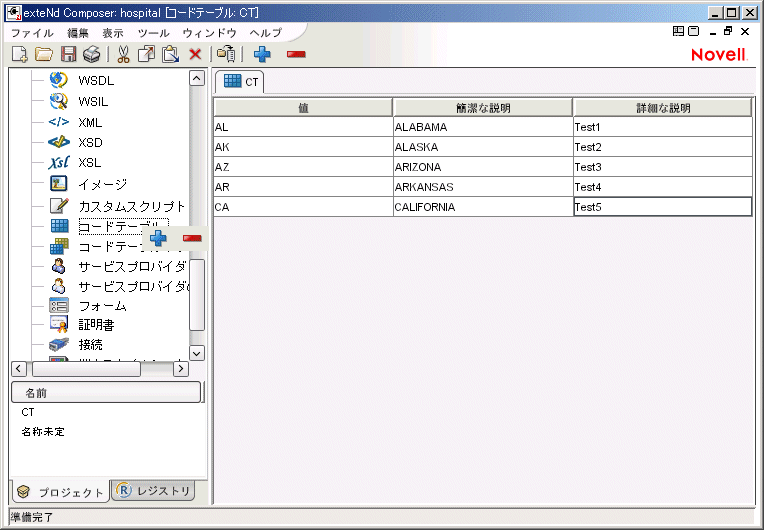Click the フォーム form icon
764x530 pixels.
tap(59, 305)
